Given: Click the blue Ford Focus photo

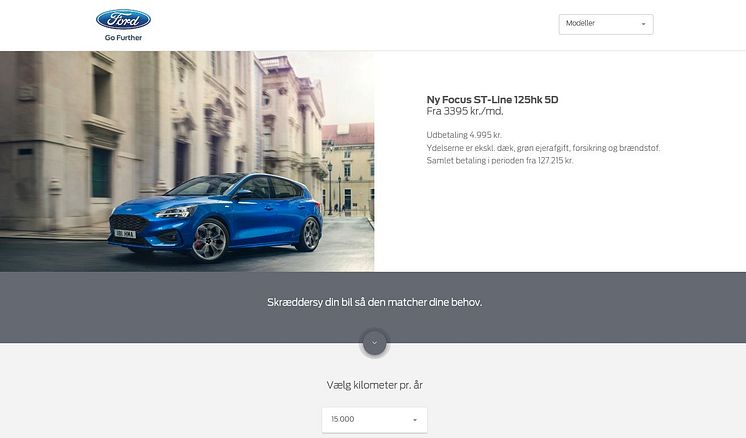Looking at the screenshot, I should click(x=187, y=161).
